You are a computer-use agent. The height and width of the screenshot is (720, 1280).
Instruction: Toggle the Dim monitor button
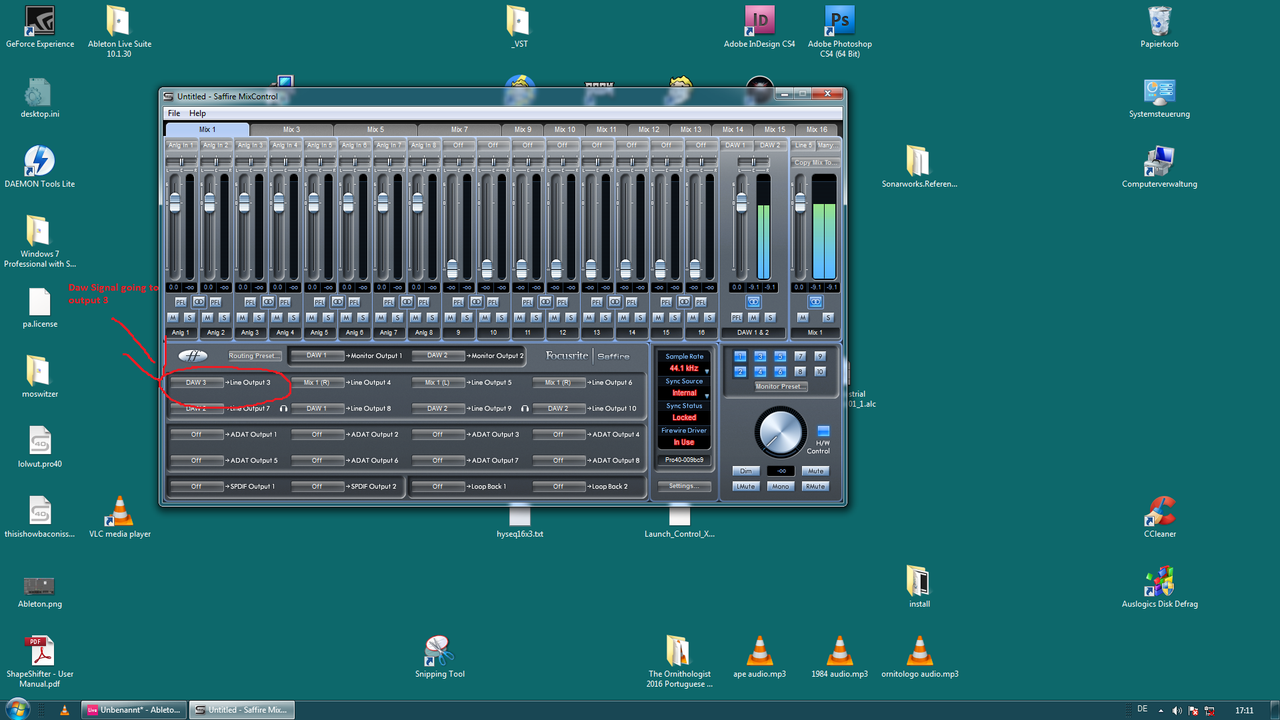point(745,471)
